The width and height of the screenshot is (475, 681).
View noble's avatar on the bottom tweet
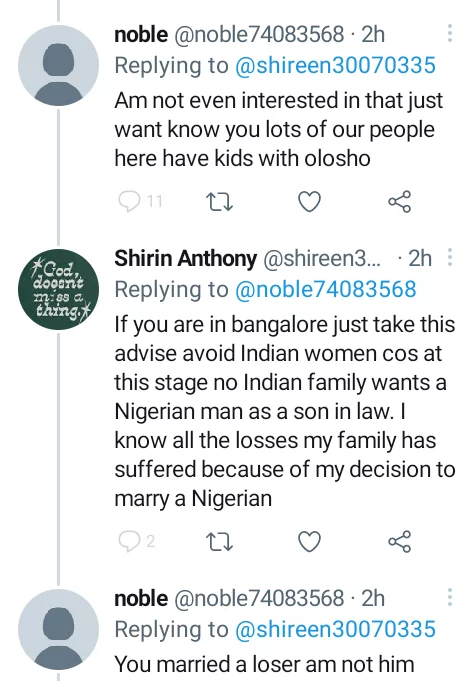point(59,629)
